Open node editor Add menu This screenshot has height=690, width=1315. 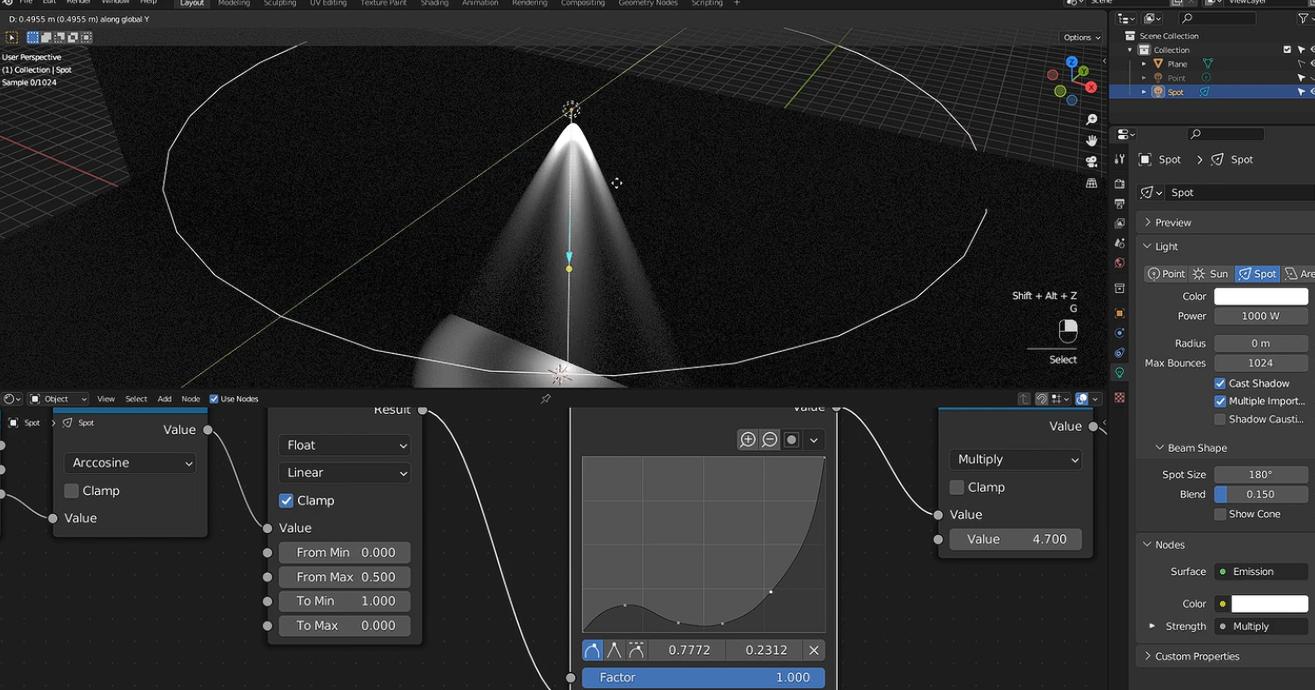pos(164,399)
